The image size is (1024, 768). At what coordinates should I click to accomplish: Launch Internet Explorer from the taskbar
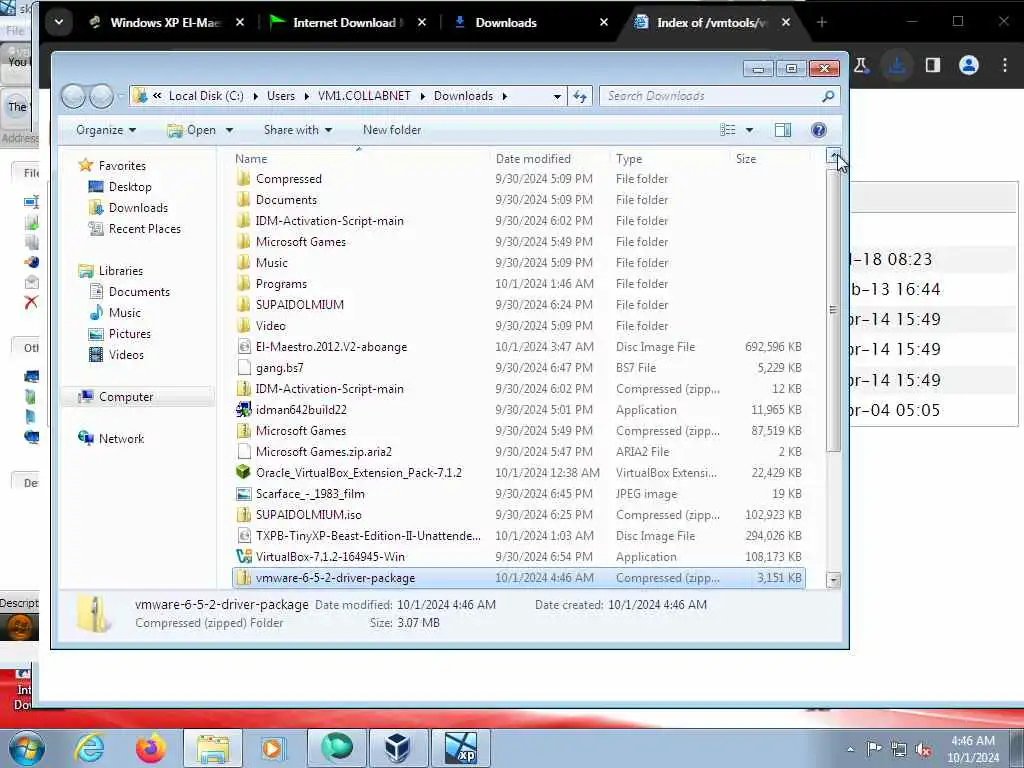[x=89, y=748]
